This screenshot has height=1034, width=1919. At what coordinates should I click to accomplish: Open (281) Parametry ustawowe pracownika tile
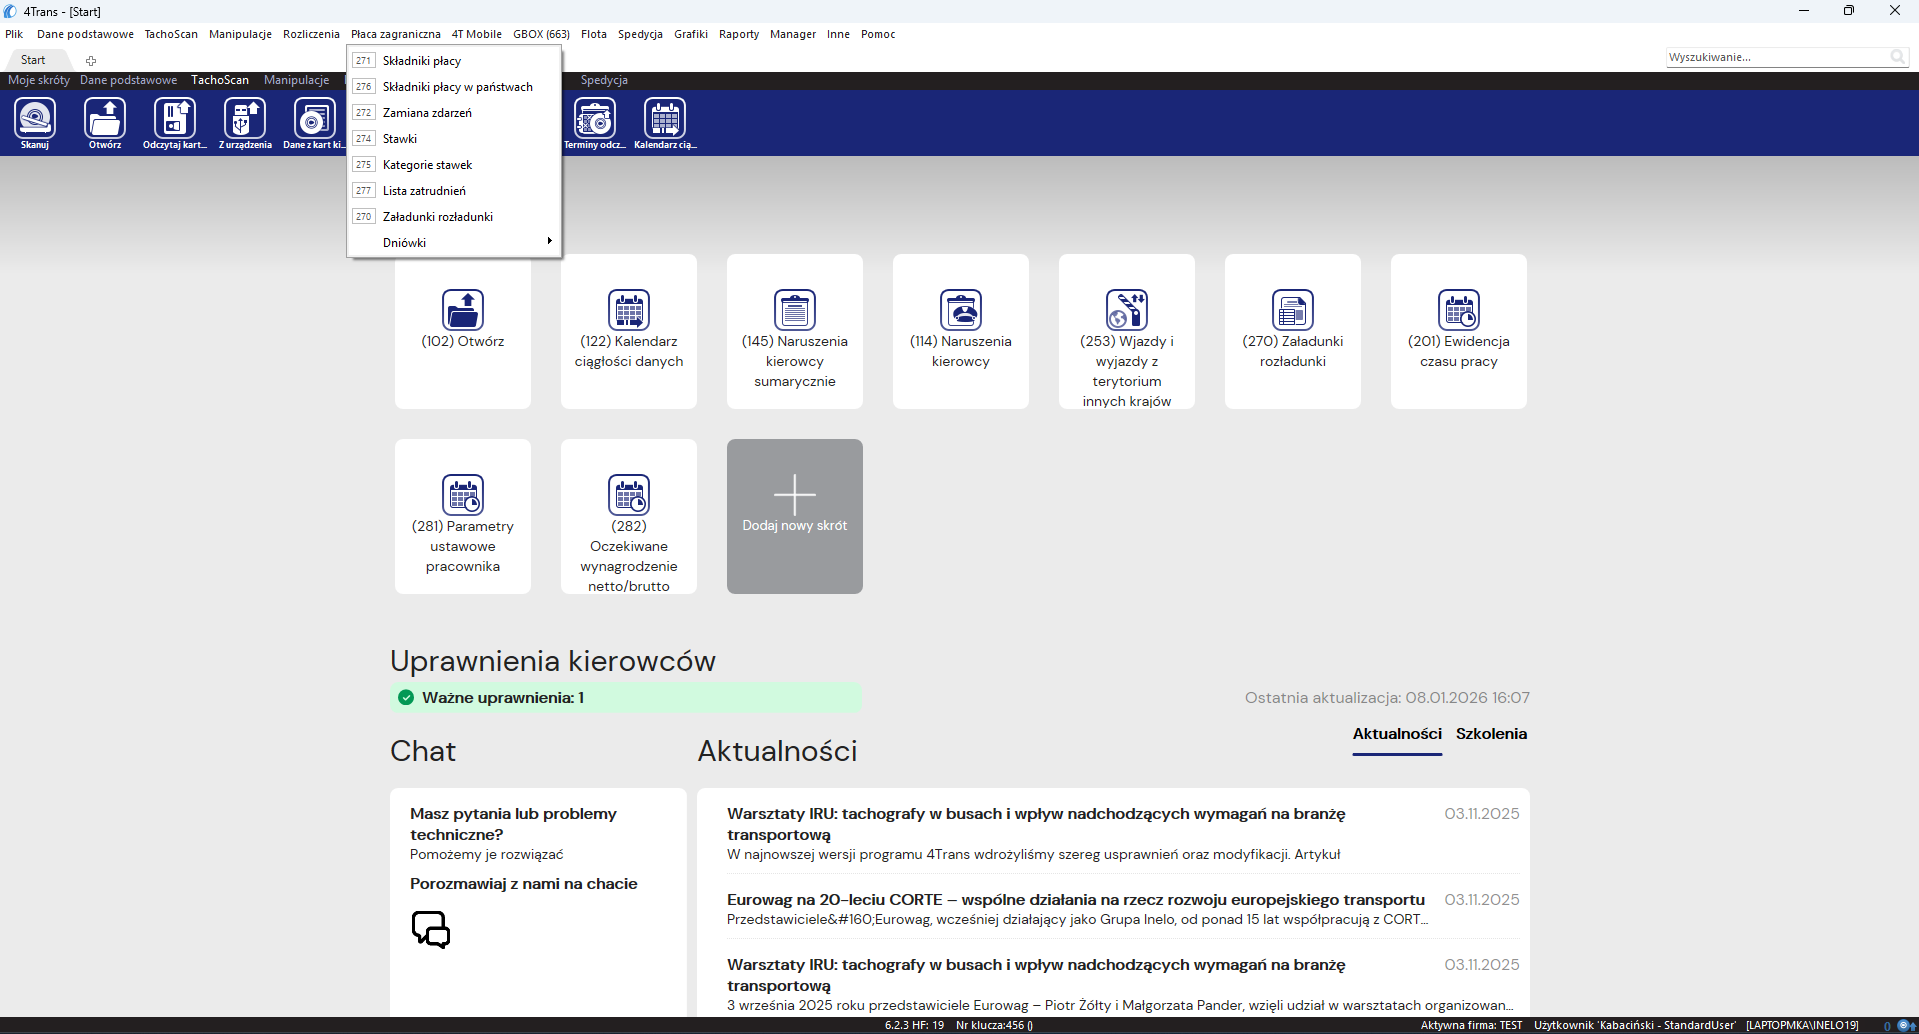pos(463,516)
